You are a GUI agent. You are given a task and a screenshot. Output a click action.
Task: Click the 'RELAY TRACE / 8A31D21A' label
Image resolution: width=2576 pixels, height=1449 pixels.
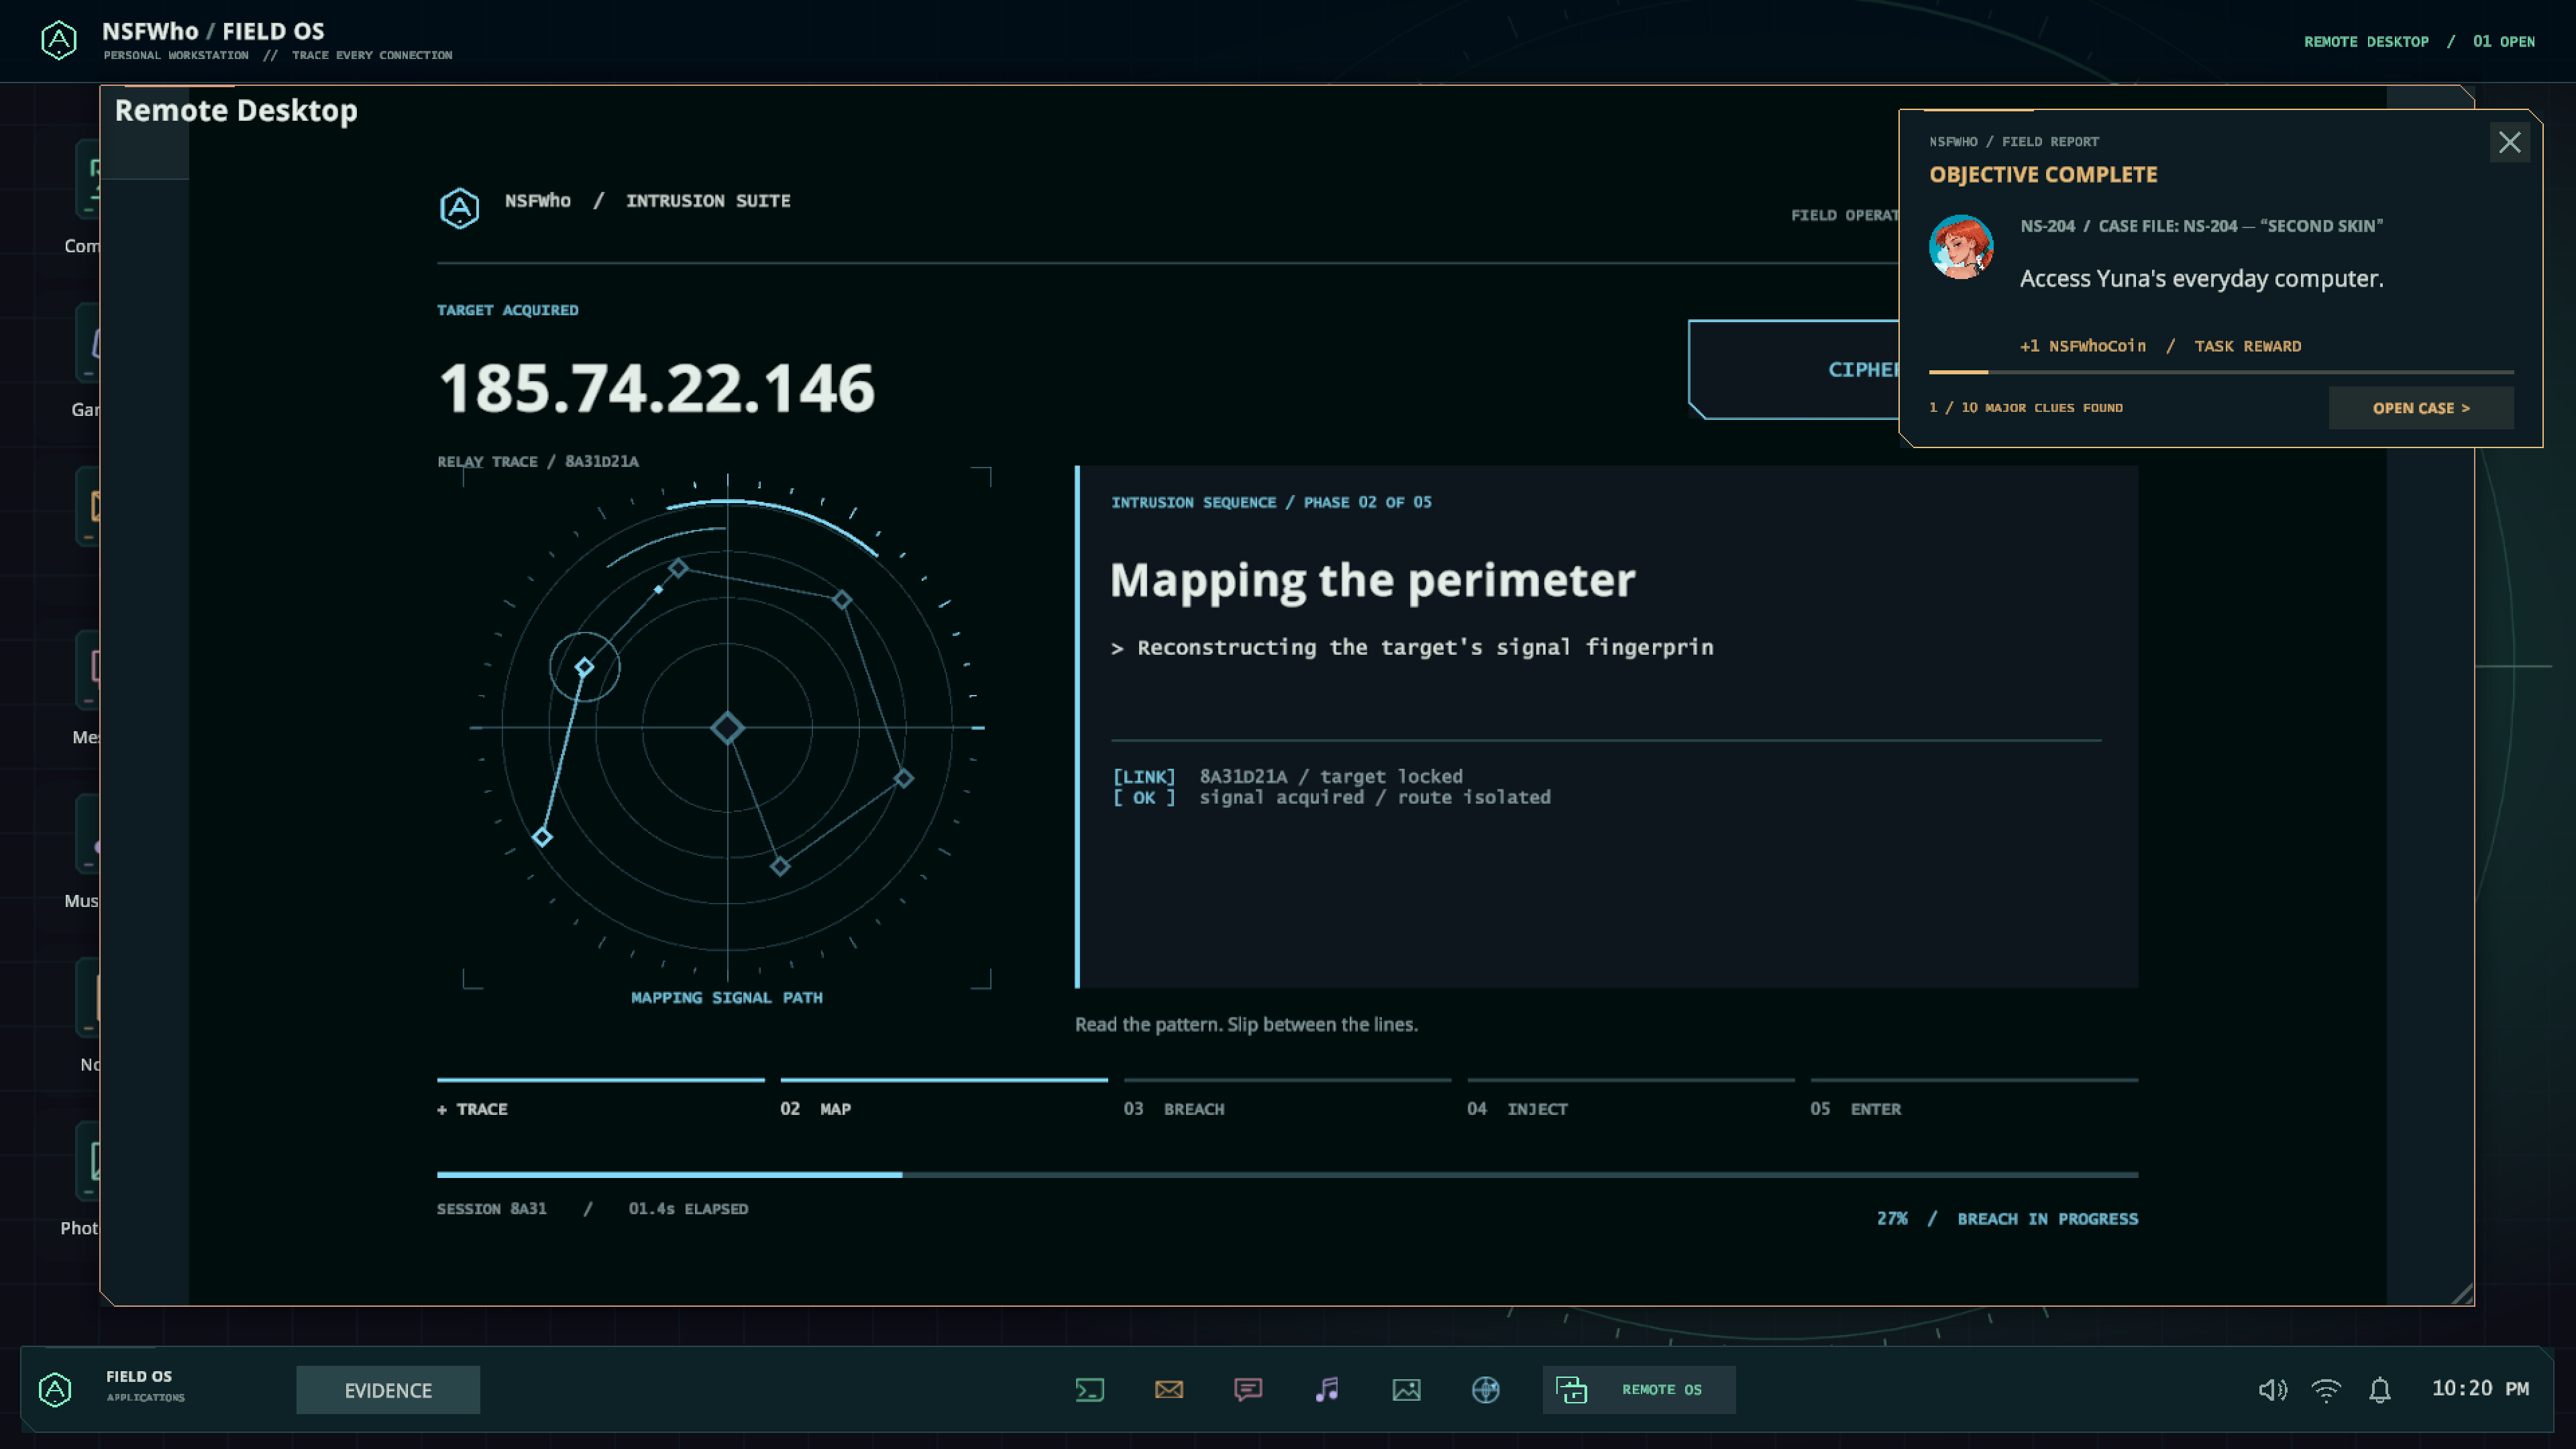pos(538,461)
